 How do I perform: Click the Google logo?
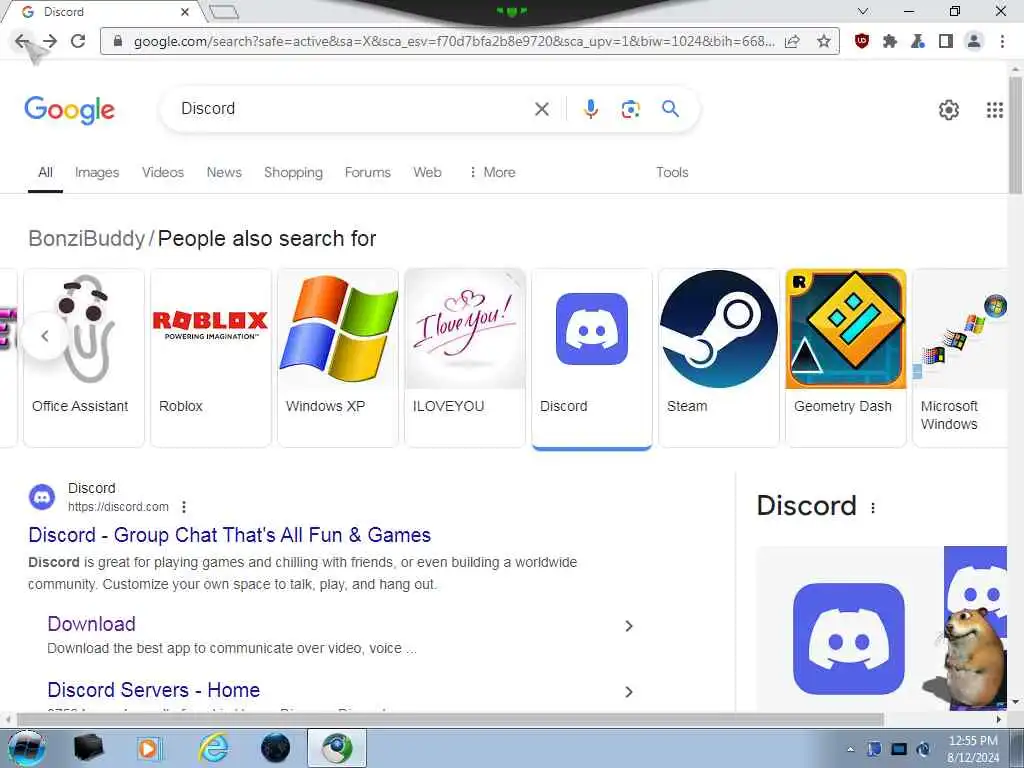point(69,110)
